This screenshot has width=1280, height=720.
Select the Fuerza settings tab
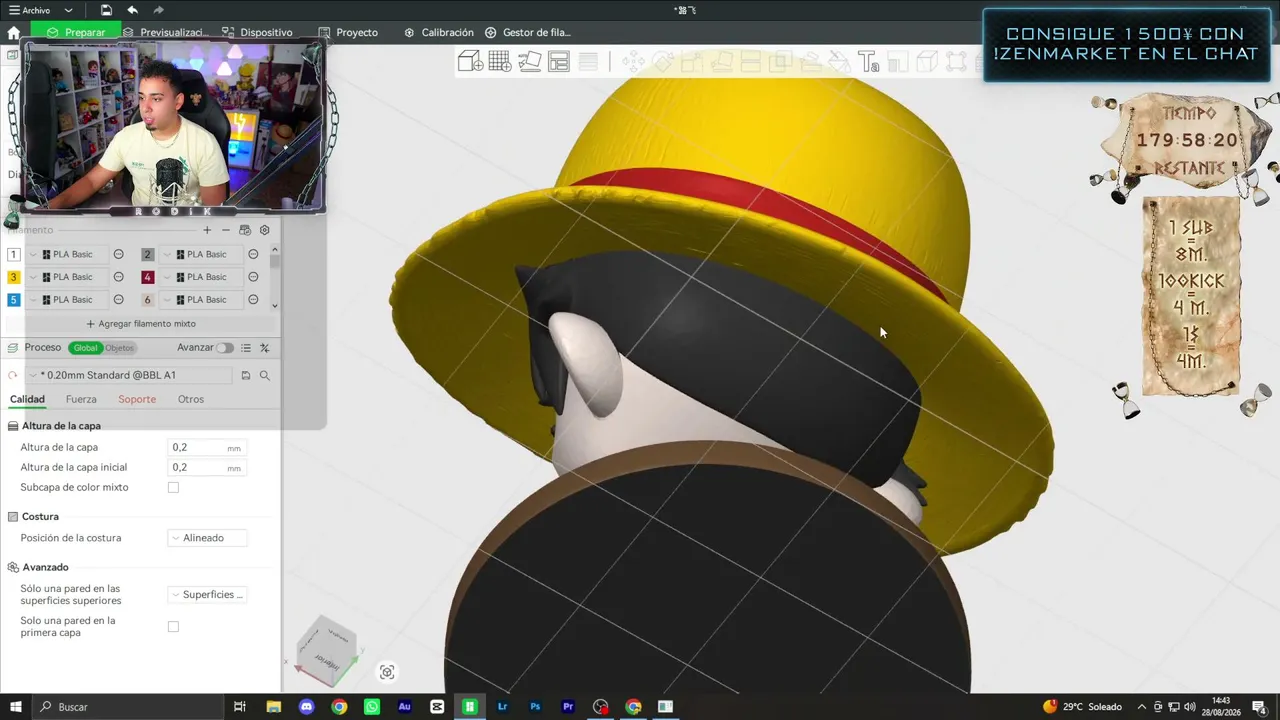[x=81, y=399]
